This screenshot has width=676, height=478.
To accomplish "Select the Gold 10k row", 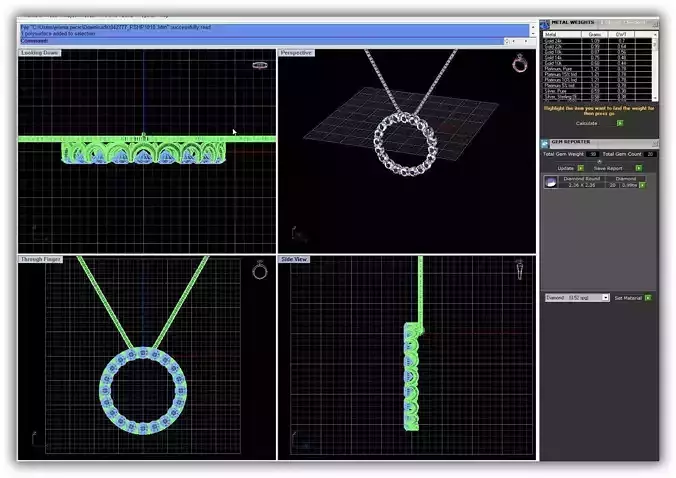I will [597, 63].
